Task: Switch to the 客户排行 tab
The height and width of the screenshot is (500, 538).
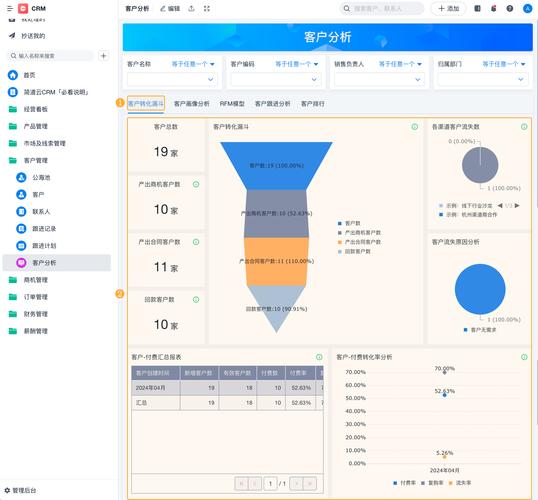Action: pyautogui.click(x=313, y=104)
